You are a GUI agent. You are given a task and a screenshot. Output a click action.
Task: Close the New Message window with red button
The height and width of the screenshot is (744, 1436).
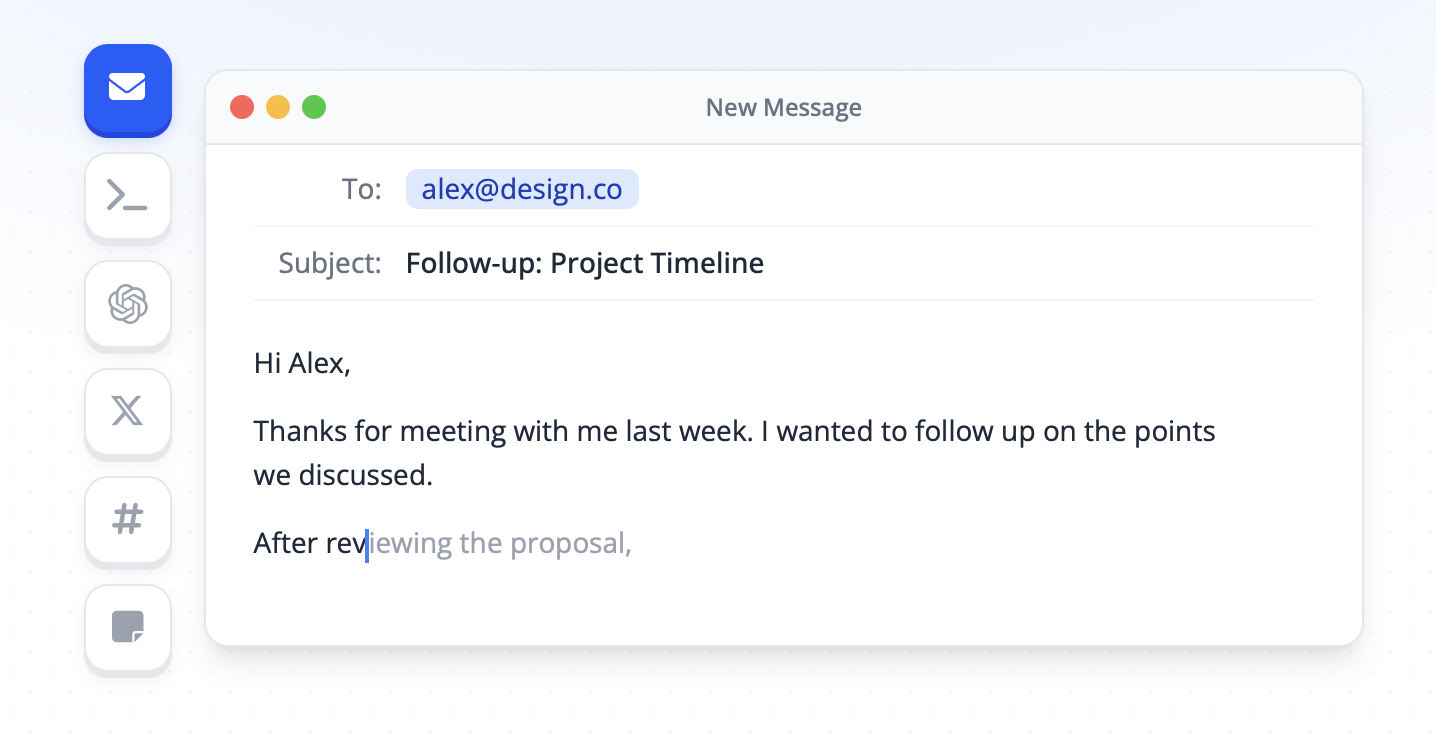pyautogui.click(x=242, y=107)
